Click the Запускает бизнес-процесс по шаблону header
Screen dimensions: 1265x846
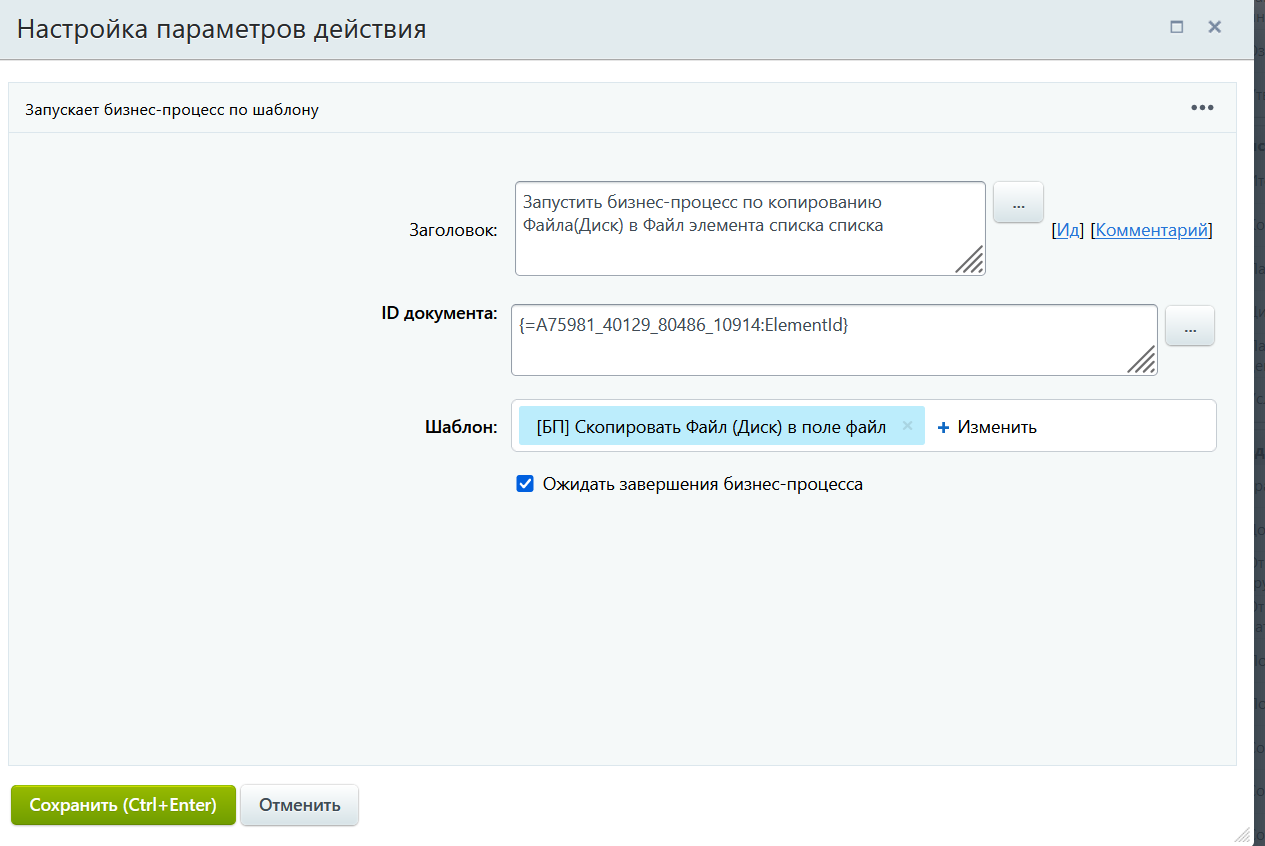(x=172, y=110)
